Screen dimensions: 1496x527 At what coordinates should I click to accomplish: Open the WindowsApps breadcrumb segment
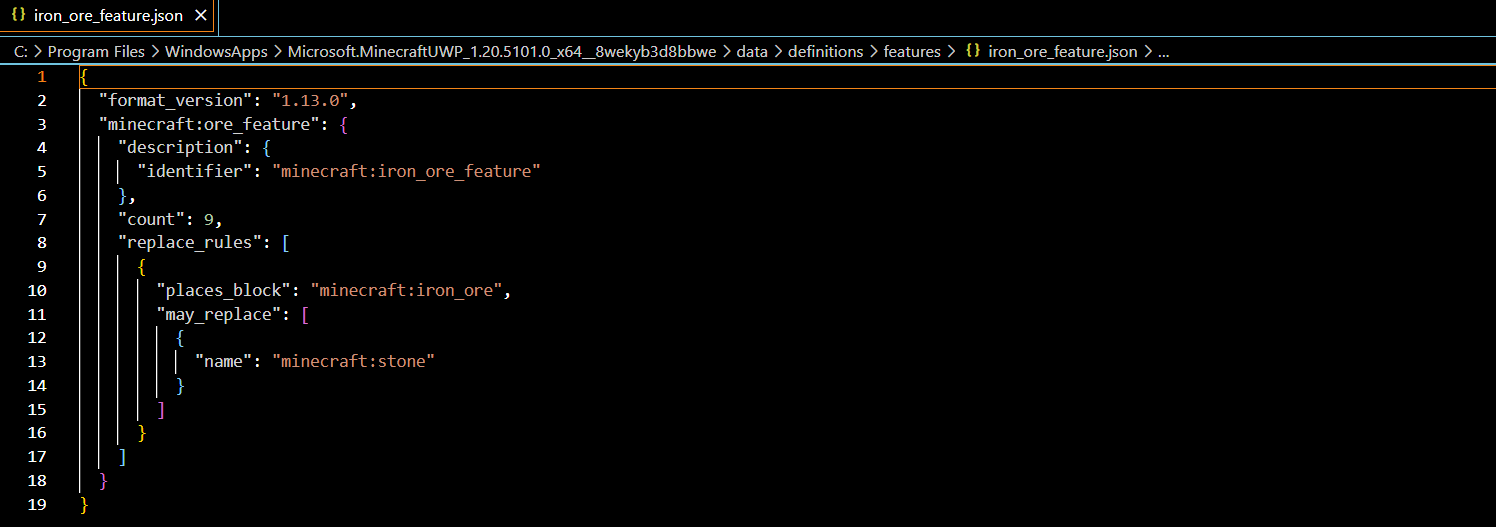point(216,52)
